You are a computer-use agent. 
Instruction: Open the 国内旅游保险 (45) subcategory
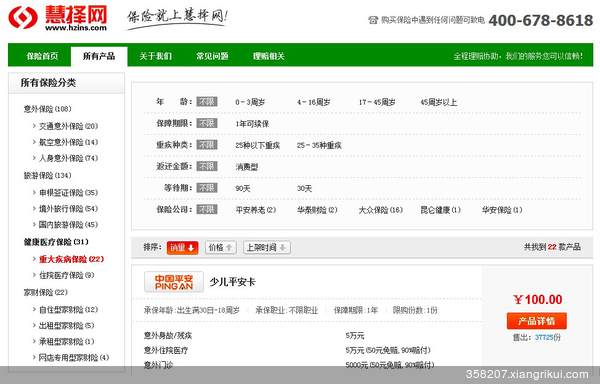[68, 225]
